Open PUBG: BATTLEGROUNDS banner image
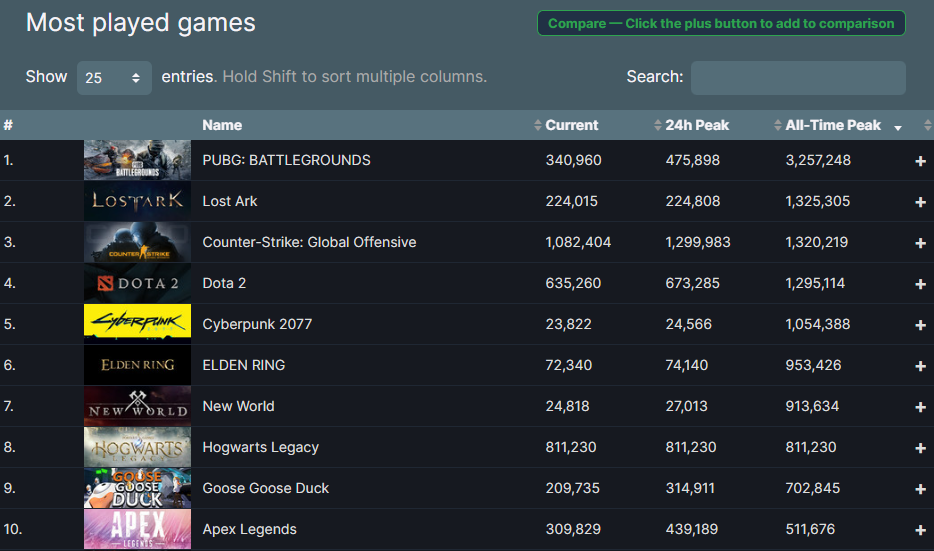Viewport: 934px width, 551px height. click(x=138, y=160)
